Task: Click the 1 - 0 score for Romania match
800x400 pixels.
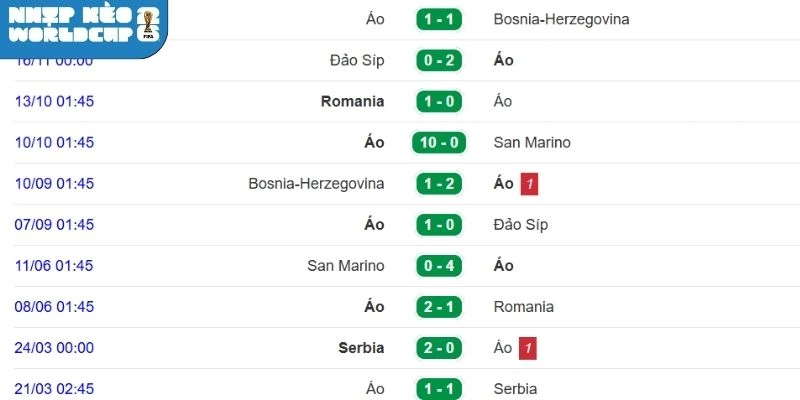Action: [439, 101]
